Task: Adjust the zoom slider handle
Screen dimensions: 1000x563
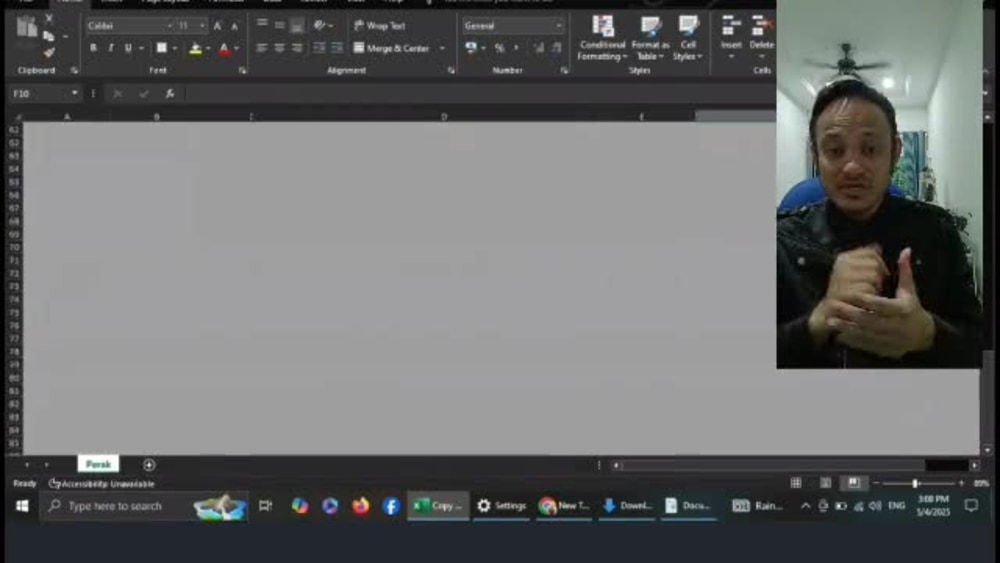Action: (915, 484)
